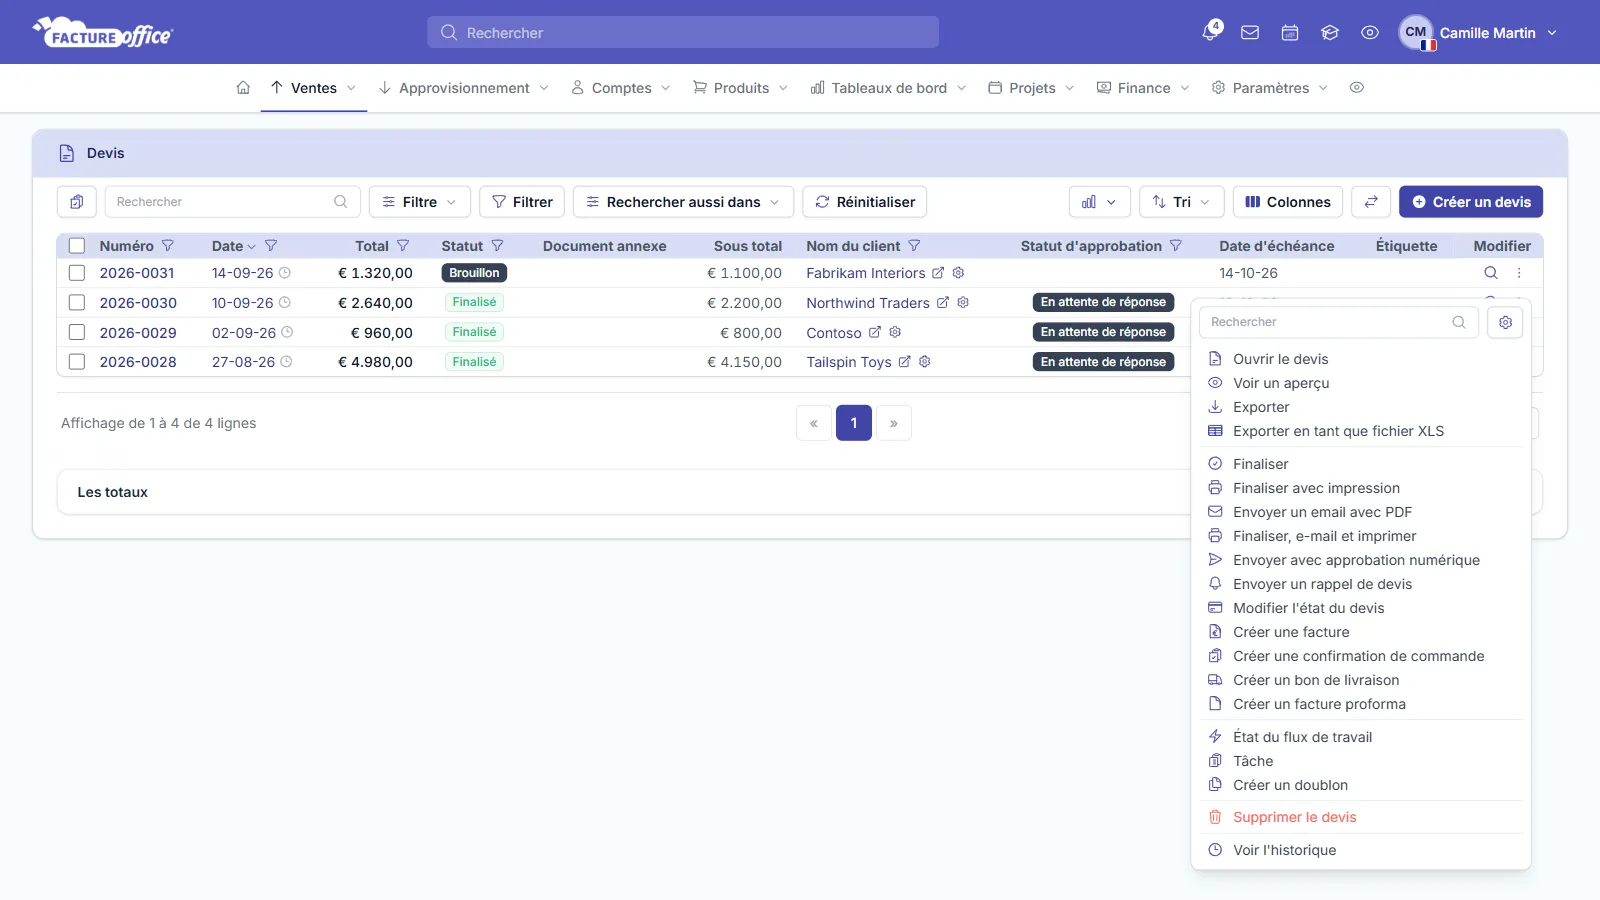Screen dimensions: 1600x900
Task: Open the calendar icon in top bar
Action: [1290, 33]
